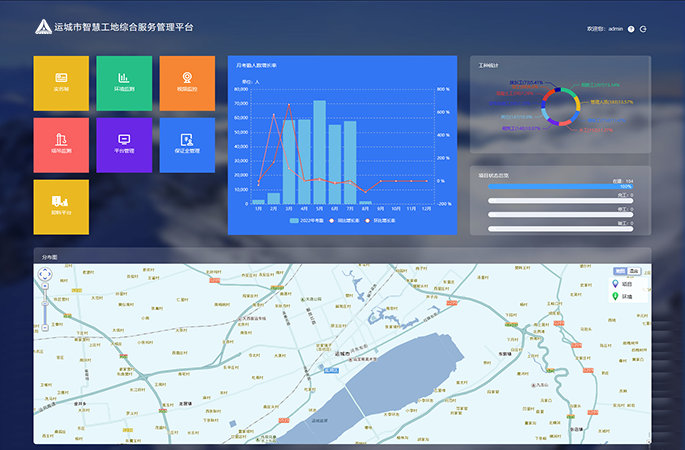This screenshot has height=450, width=685.
Task: Click the blue 项目 marker legend icon
Action: (615, 284)
